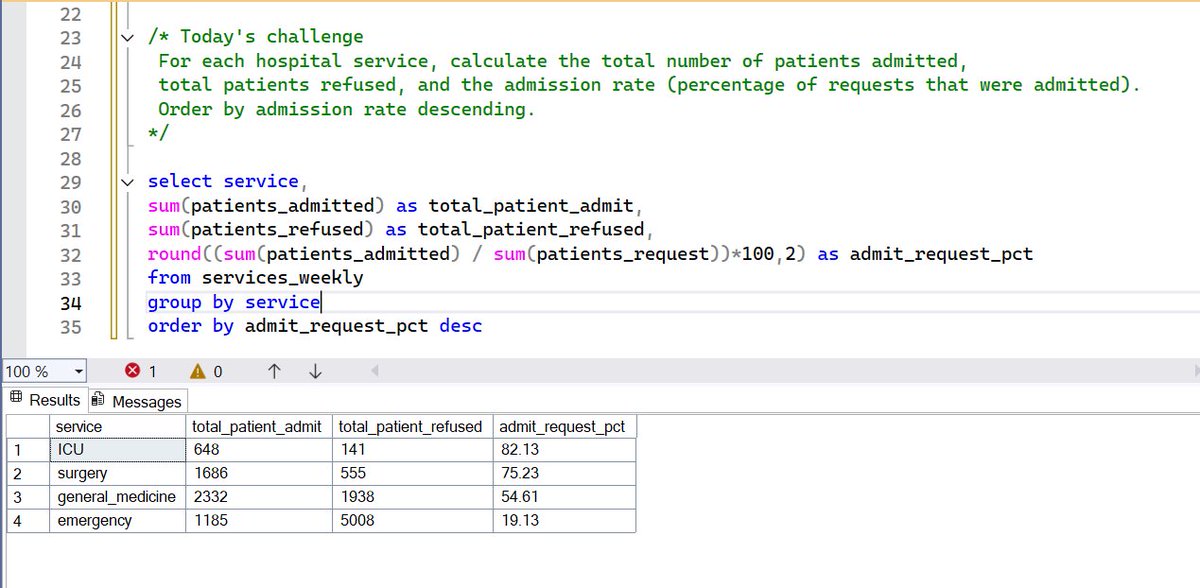Click the yellow warning count indicator

click(x=206, y=371)
